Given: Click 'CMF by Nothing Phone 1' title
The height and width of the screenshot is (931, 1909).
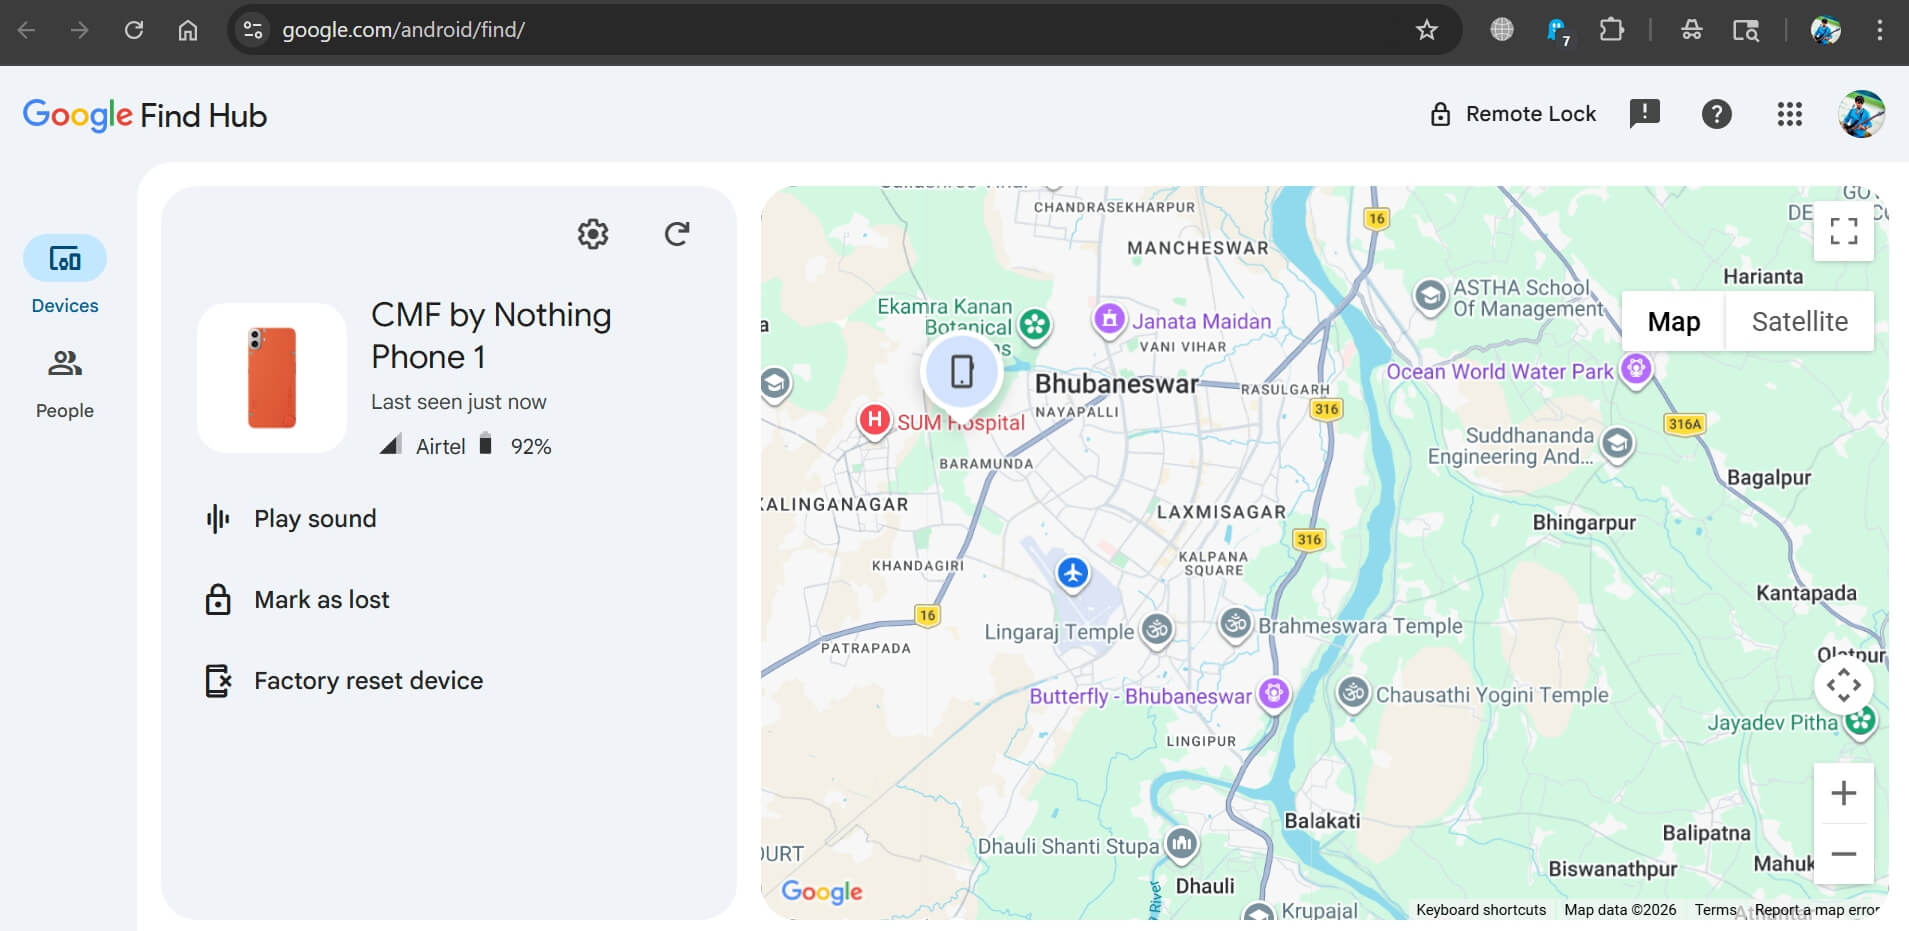Looking at the screenshot, I should [491, 336].
